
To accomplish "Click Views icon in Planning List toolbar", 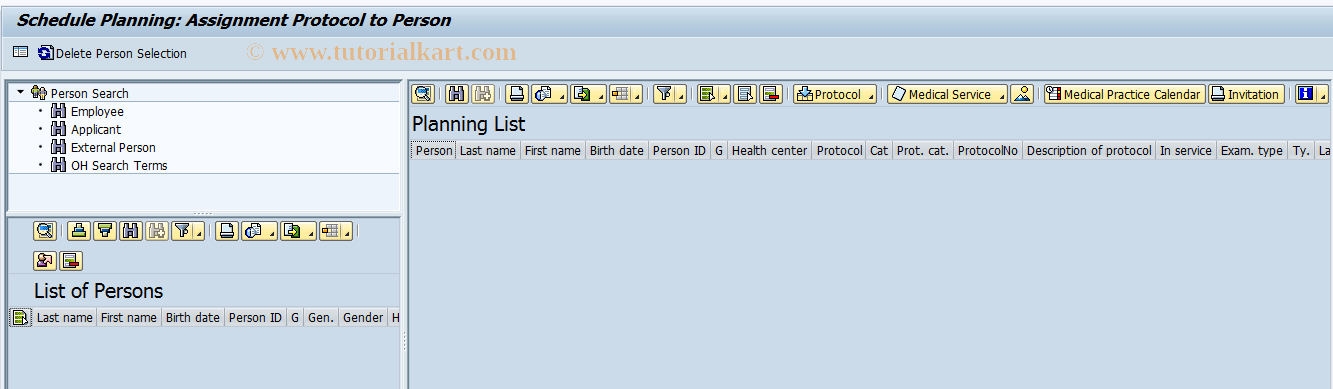I will click(543, 94).
